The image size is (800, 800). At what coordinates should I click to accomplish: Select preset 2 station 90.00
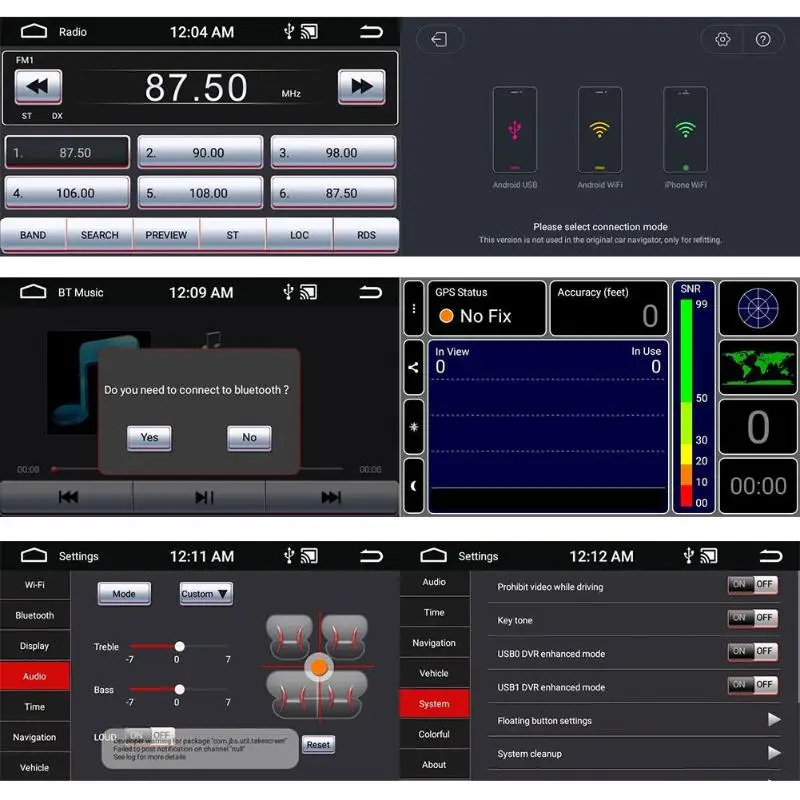pos(201,152)
